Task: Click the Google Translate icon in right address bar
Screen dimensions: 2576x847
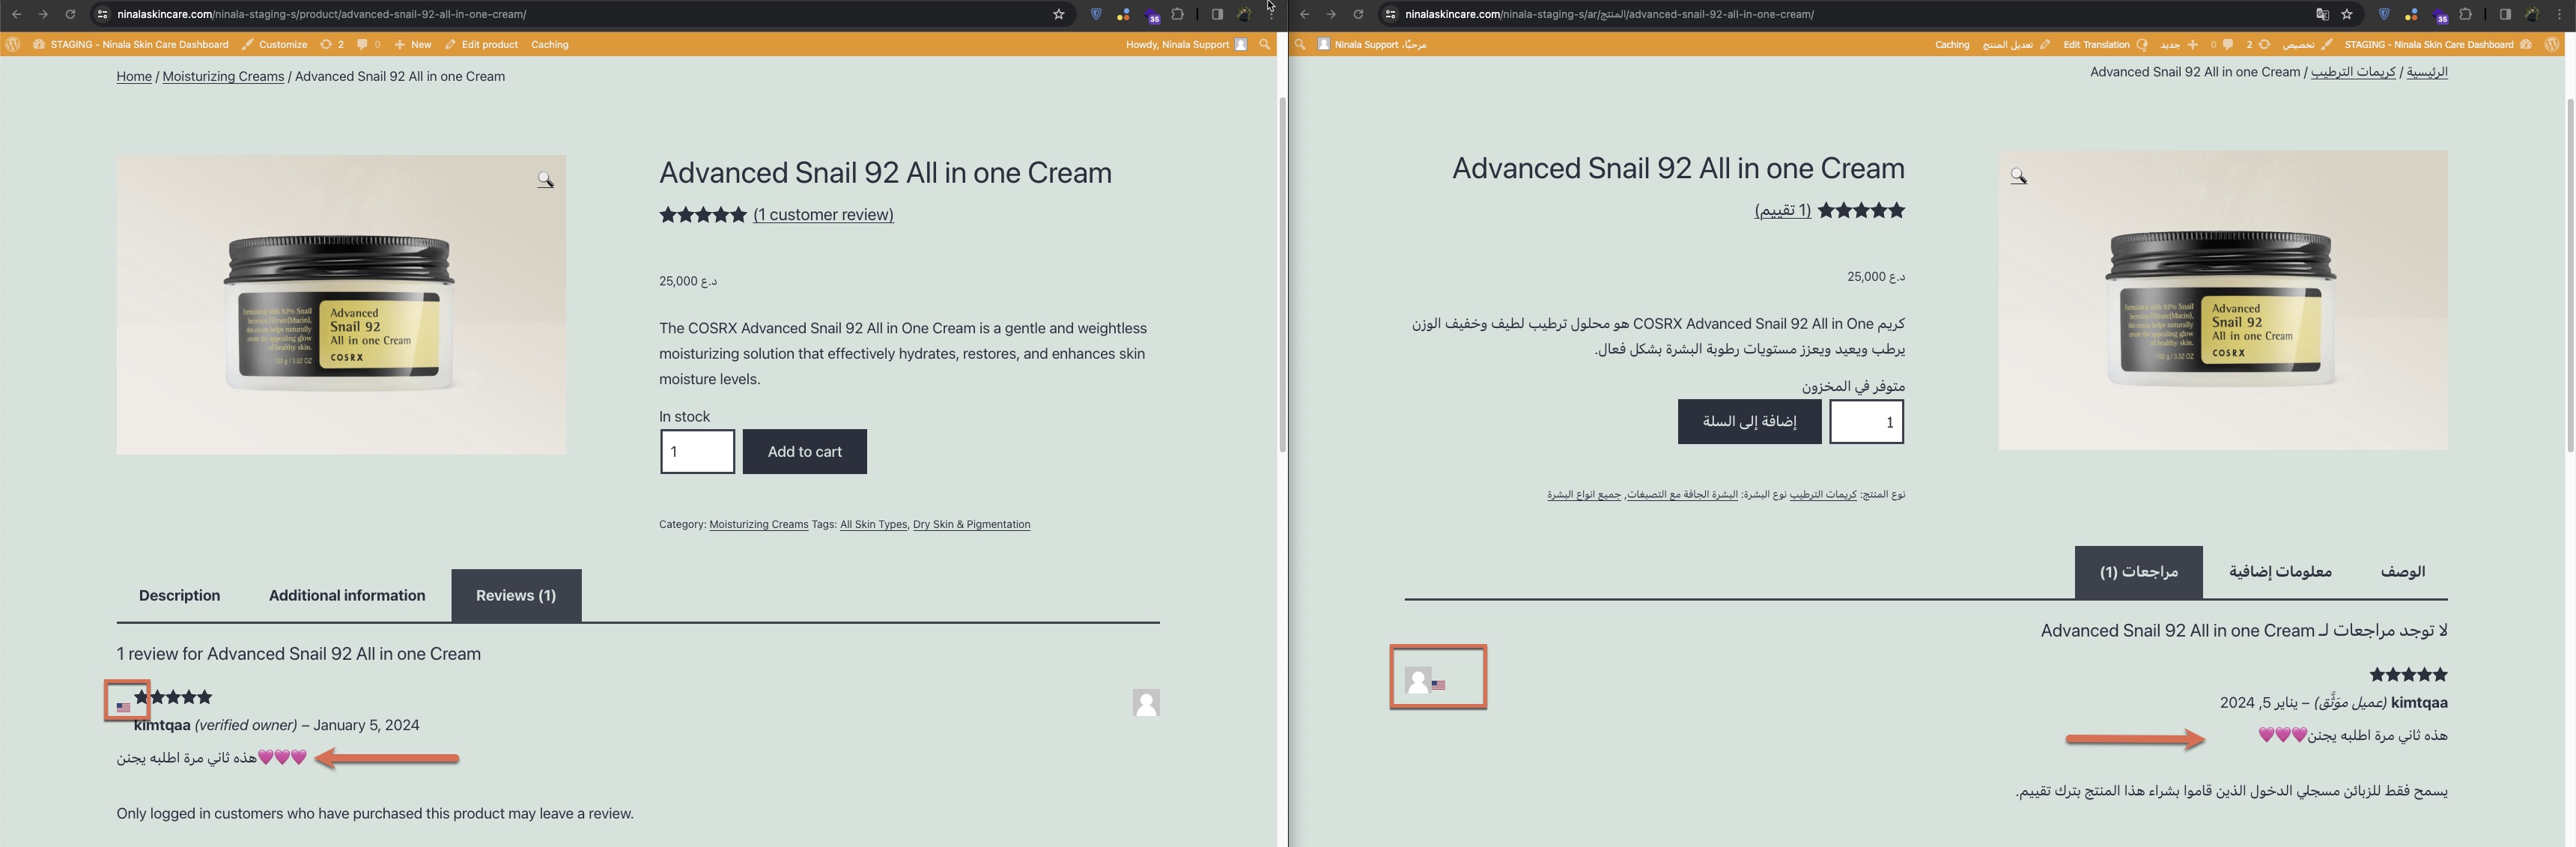Action: [x=2322, y=14]
